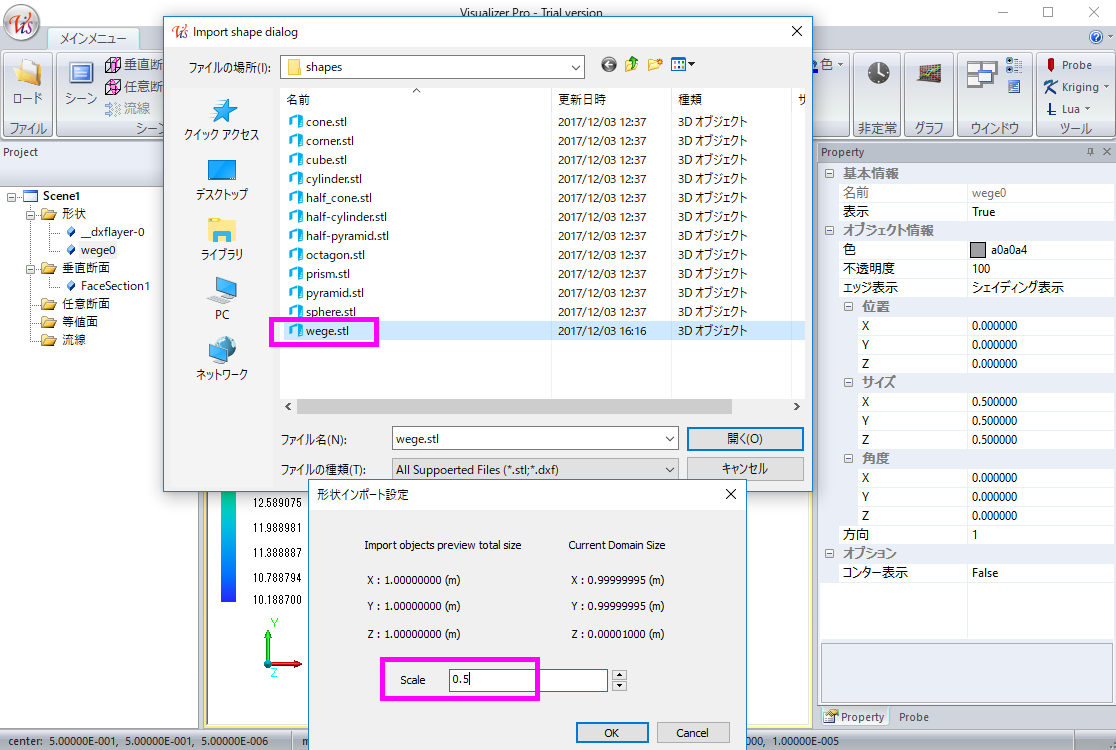Select the メインメニュー ribbon tab
This screenshot has width=1116, height=750.
coord(93,38)
